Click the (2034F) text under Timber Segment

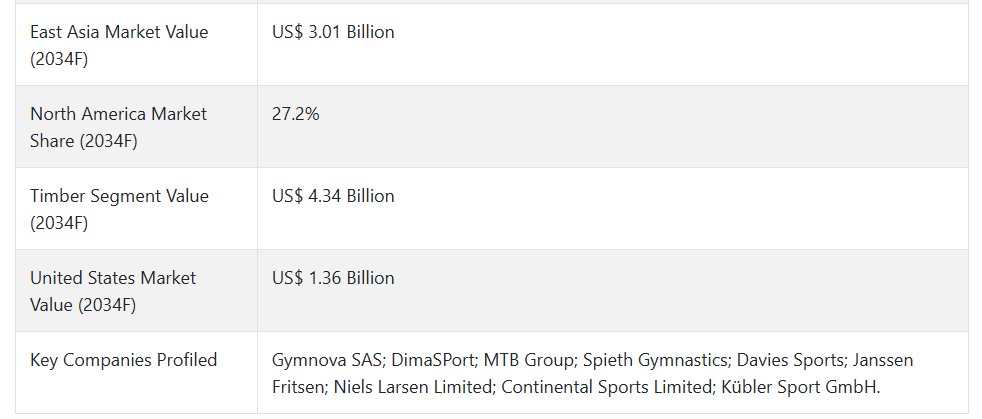59,223
